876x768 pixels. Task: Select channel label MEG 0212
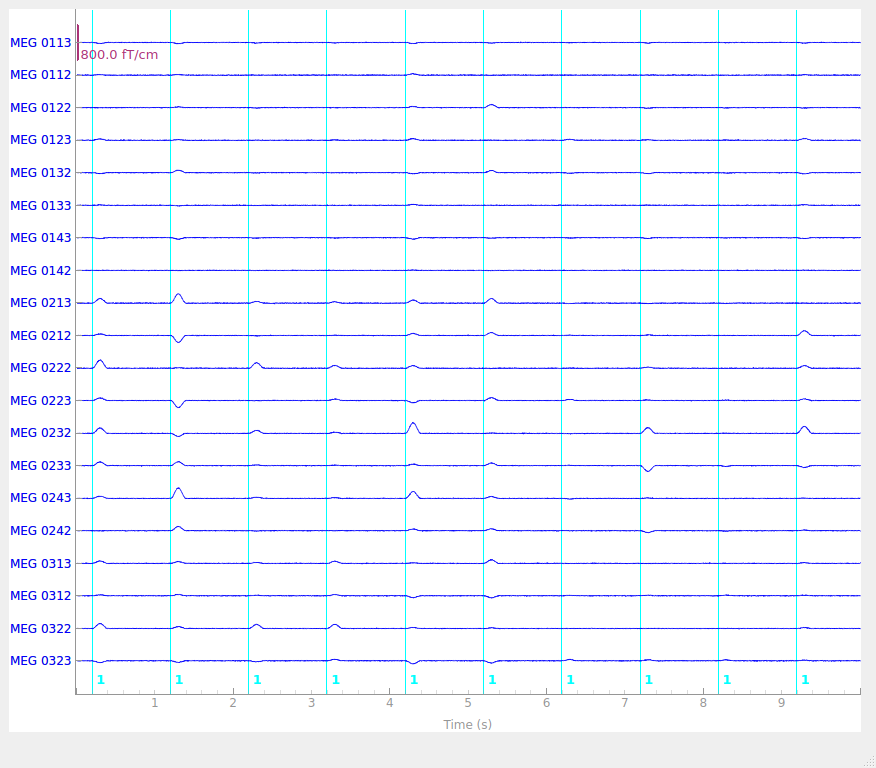coord(41,336)
